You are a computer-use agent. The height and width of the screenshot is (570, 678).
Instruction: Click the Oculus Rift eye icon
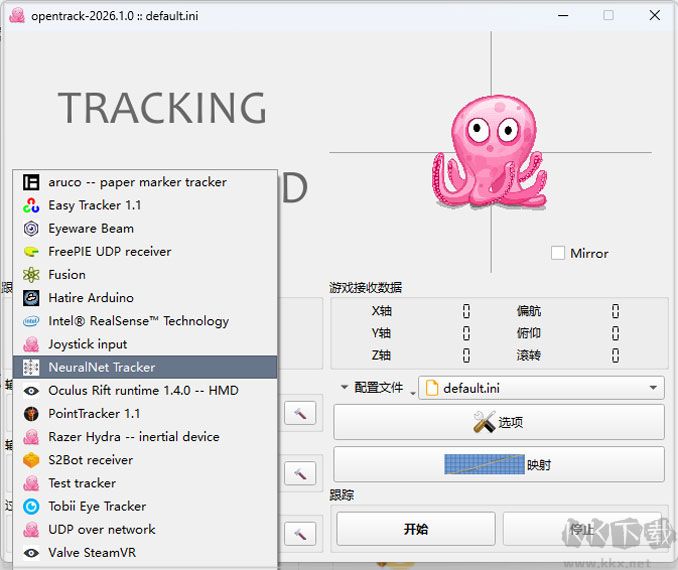click(31, 391)
